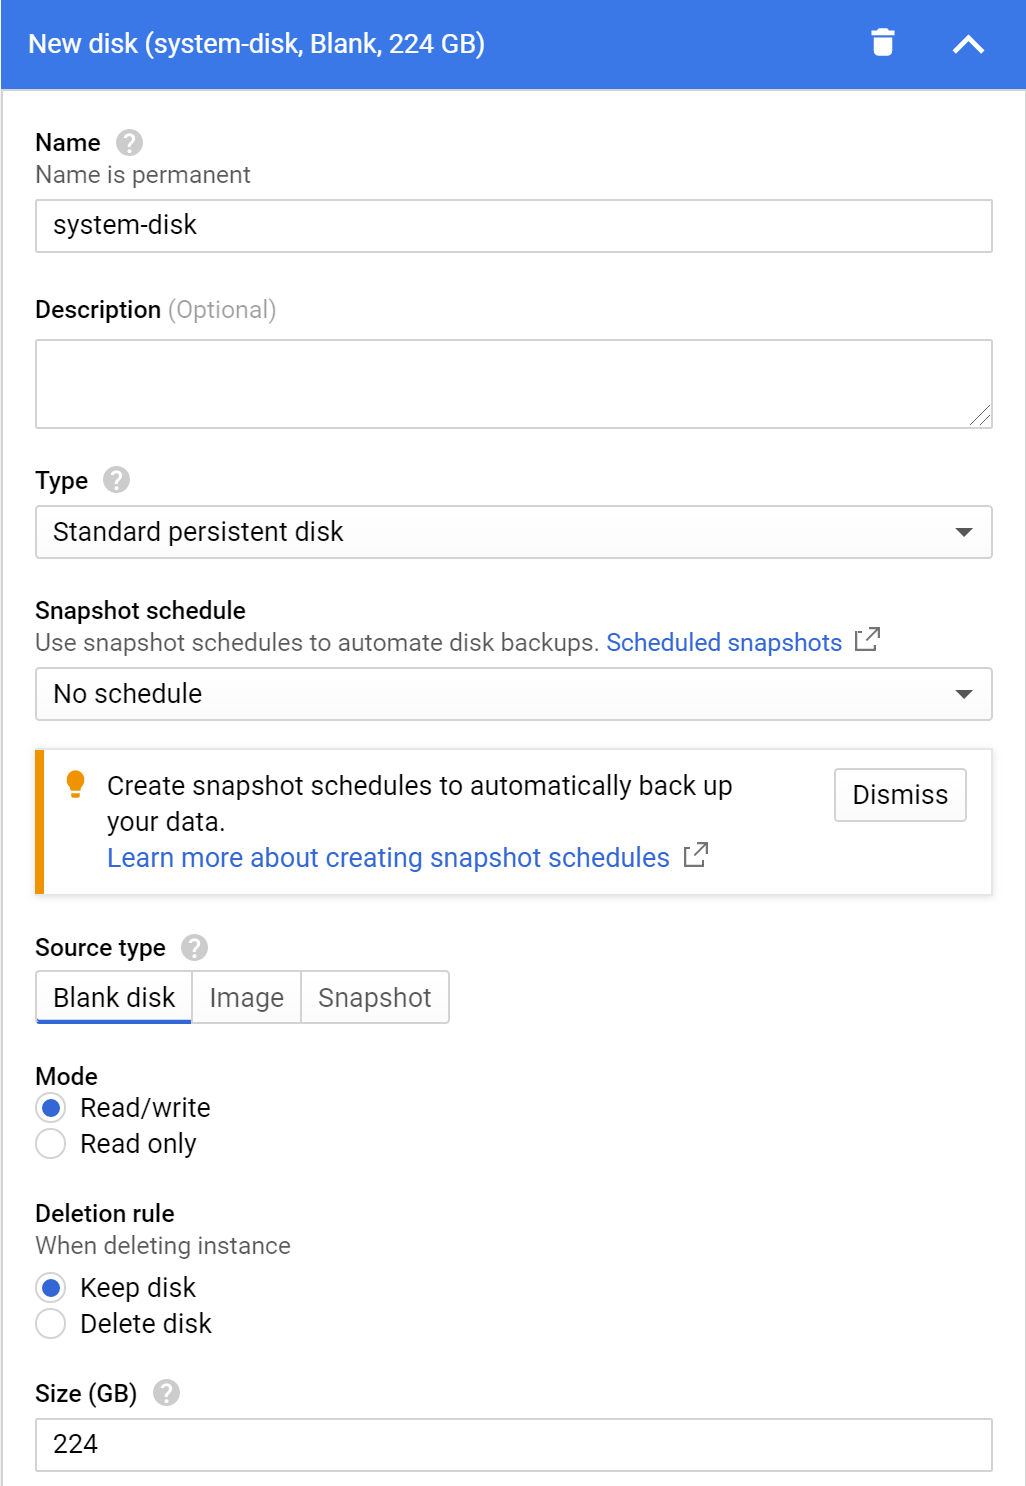Open the Scheduled snapshots link
Viewport: 1026px width, 1486px height.
click(724, 642)
